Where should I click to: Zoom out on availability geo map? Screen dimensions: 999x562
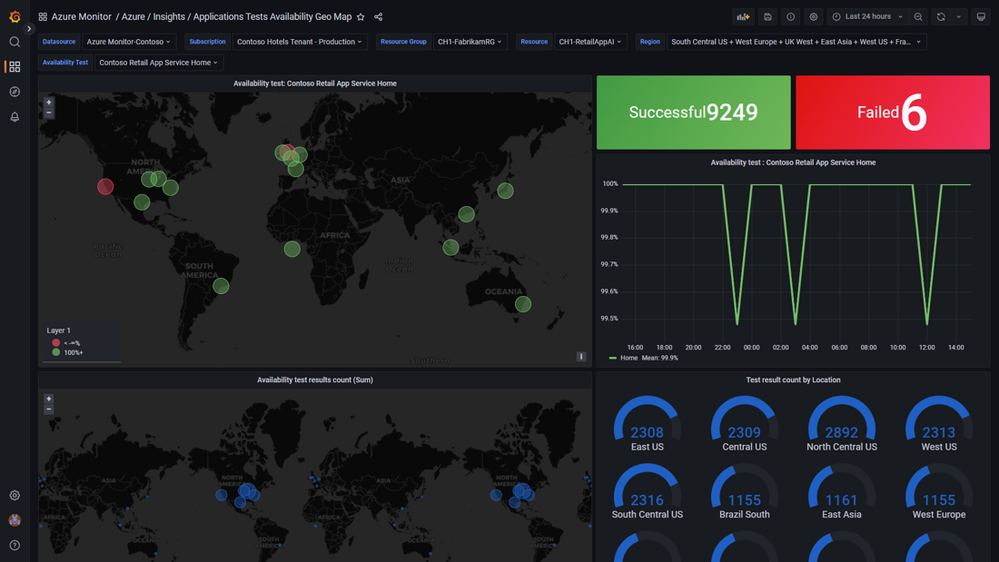coord(48,113)
